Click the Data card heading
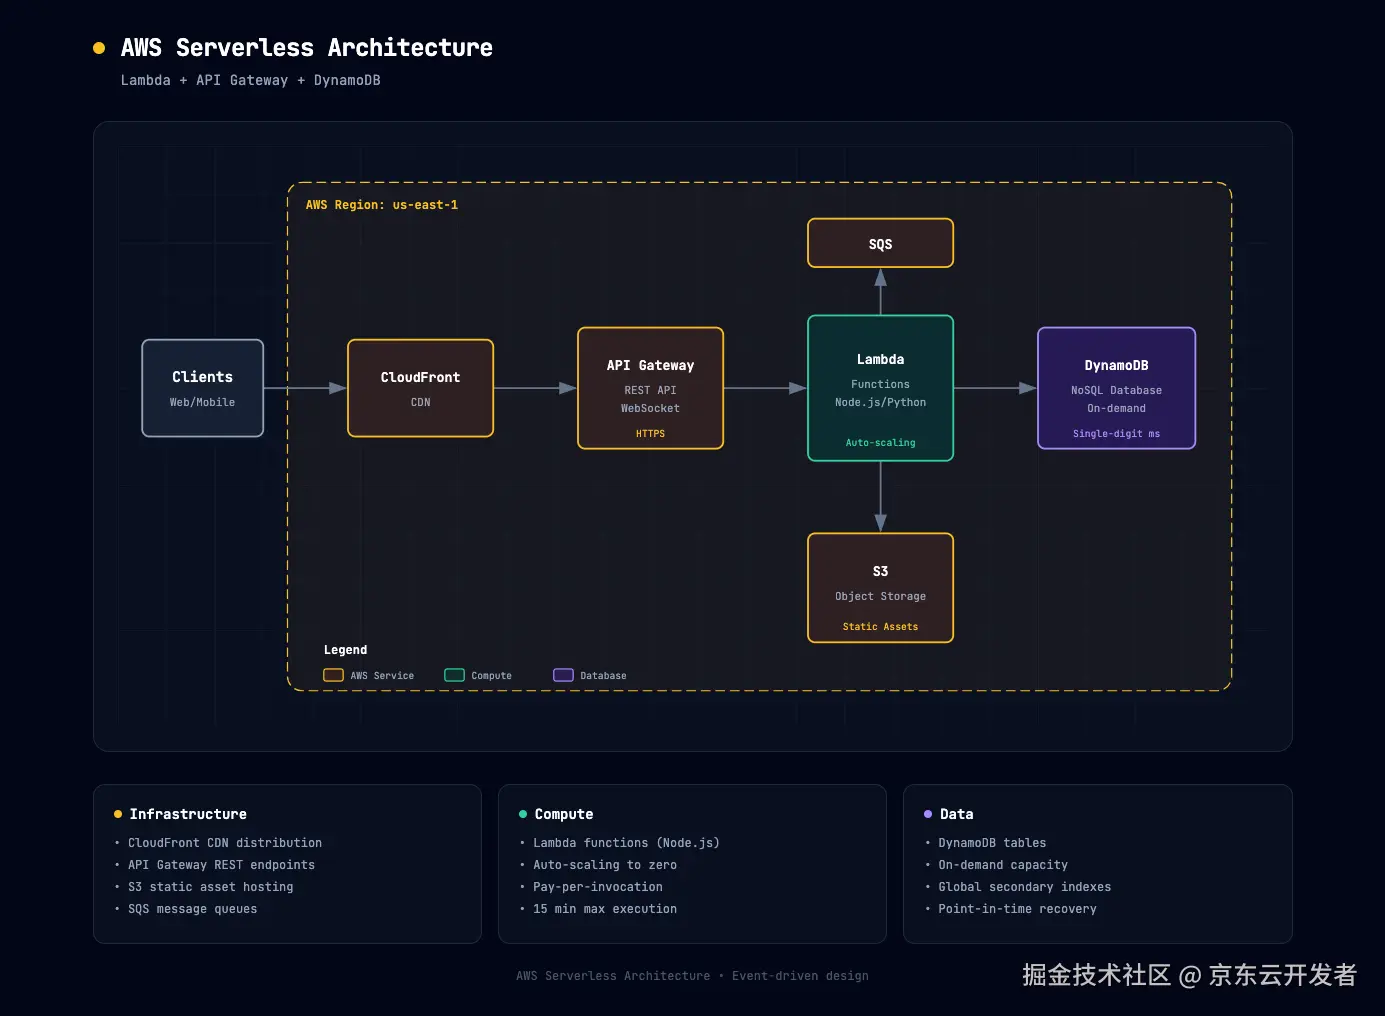Viewport: 1385px width, 1016px height. tap(957, 814)
